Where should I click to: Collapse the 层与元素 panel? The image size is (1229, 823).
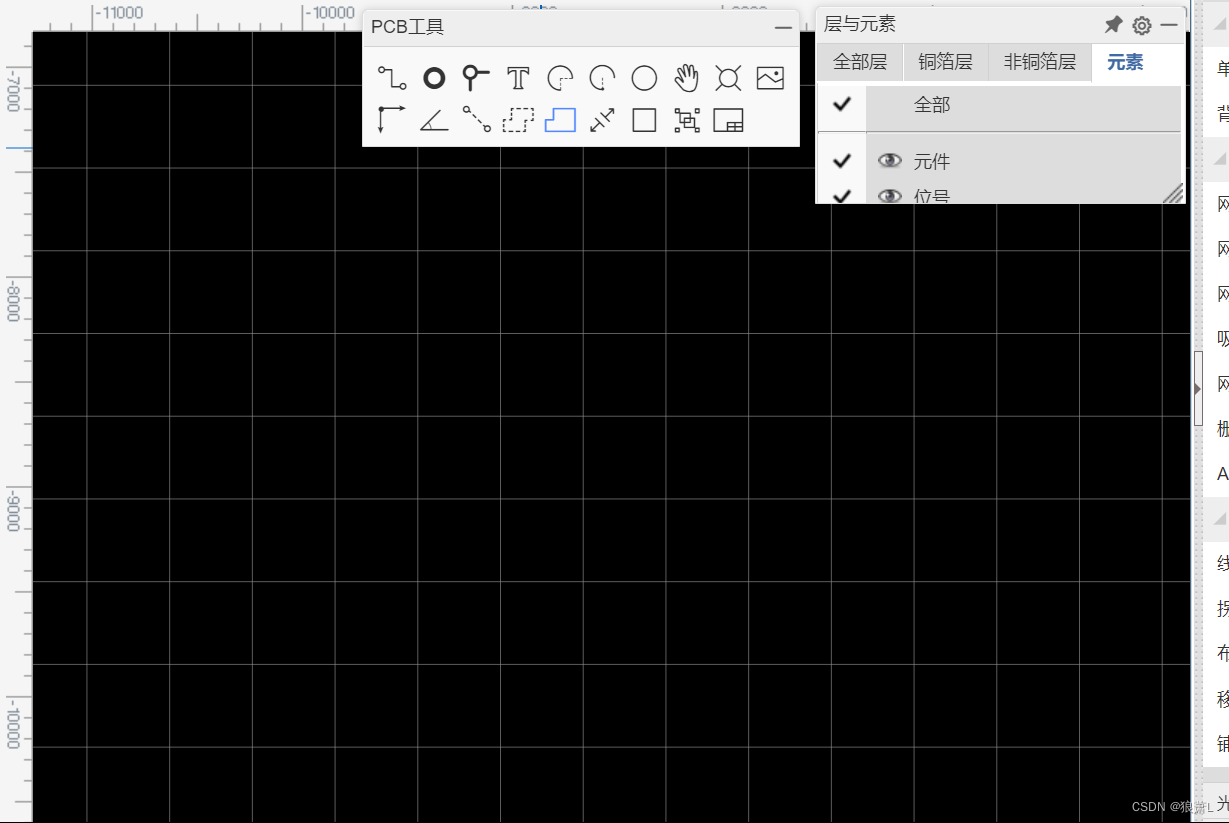coord(1169,25)
